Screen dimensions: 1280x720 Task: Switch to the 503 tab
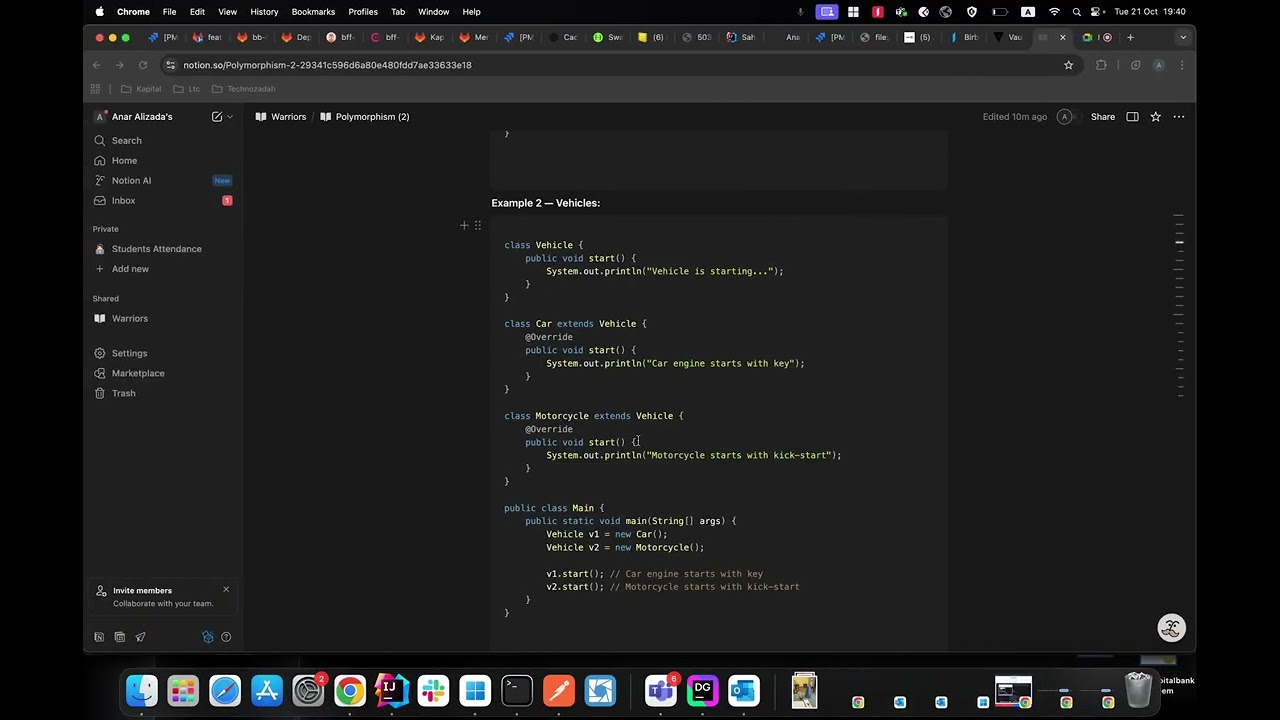(697, 37)
